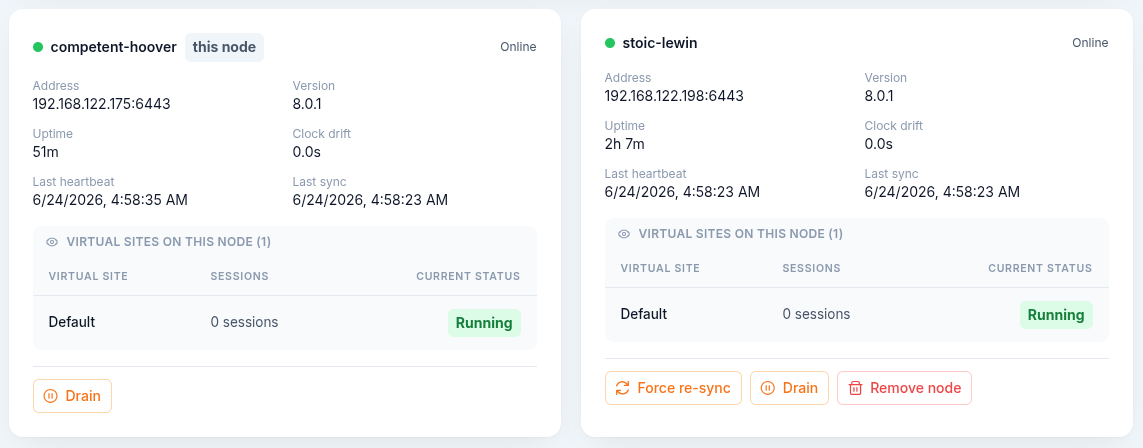
Task: Click the 'this node' badge
Action: [x=225, y=47]
